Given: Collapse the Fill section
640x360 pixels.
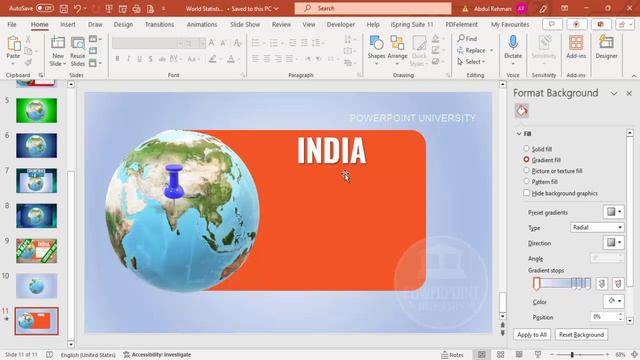Looking at the screenshot, I should pos(519,133).
